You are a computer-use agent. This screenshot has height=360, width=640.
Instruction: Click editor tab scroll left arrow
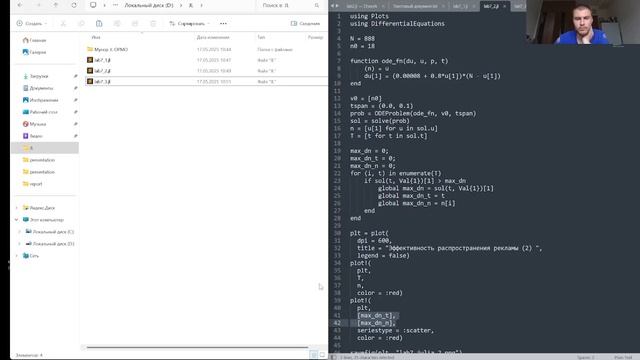pyautogui.click(x=332, y=6)
